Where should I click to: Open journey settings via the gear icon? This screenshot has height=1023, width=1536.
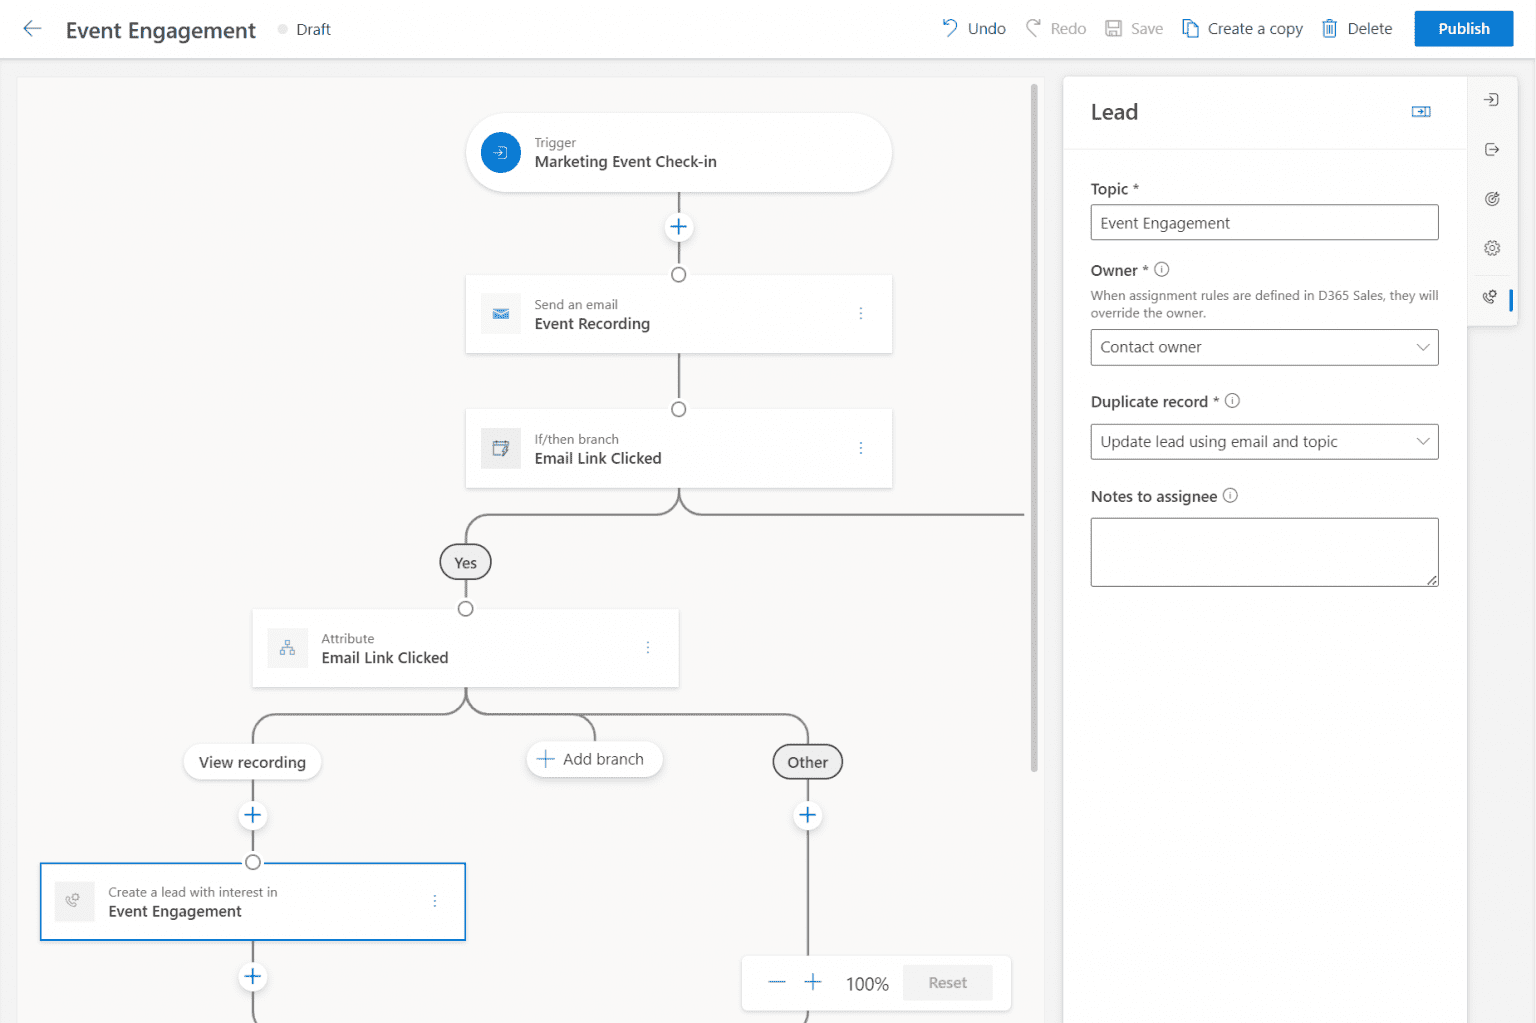coord(1491,247)
